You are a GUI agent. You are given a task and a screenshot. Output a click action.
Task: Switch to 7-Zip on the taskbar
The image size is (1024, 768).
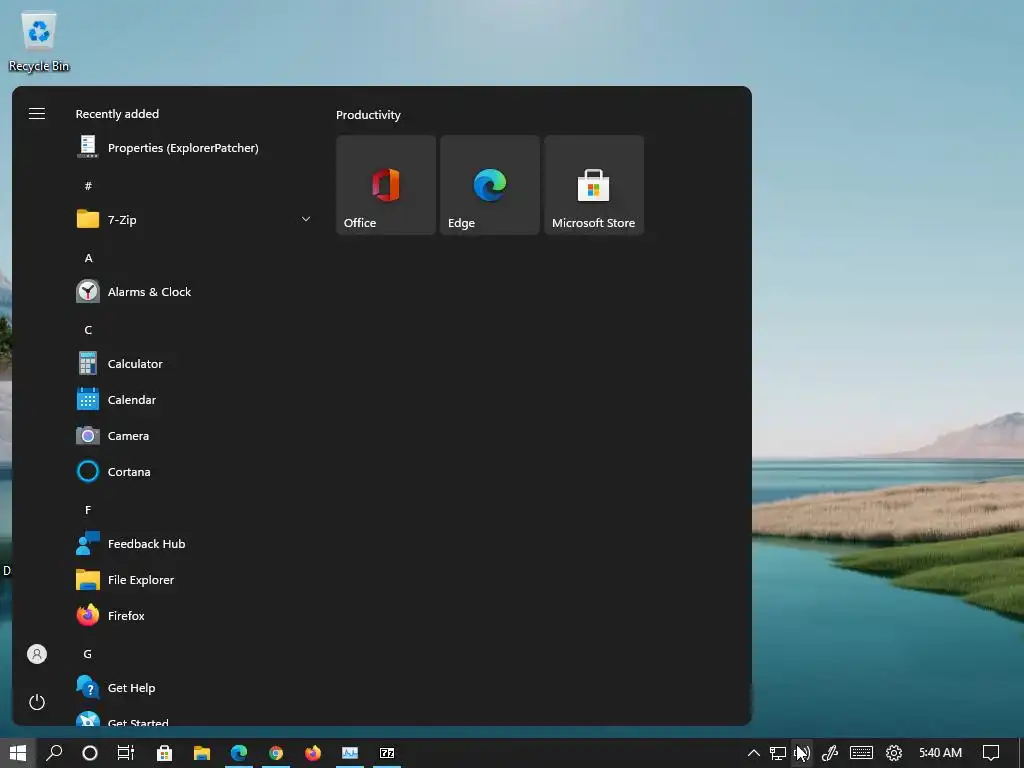click(x=387, y=753)
